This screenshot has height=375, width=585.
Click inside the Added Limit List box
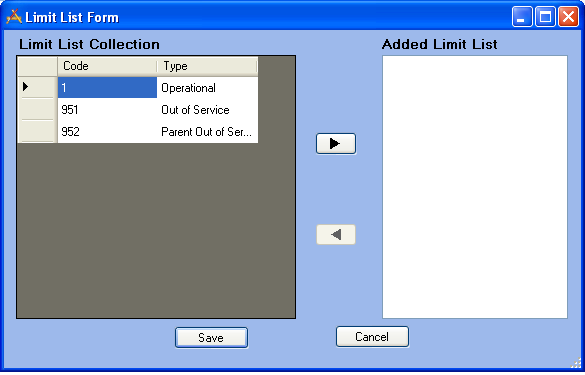coord(475,187)
